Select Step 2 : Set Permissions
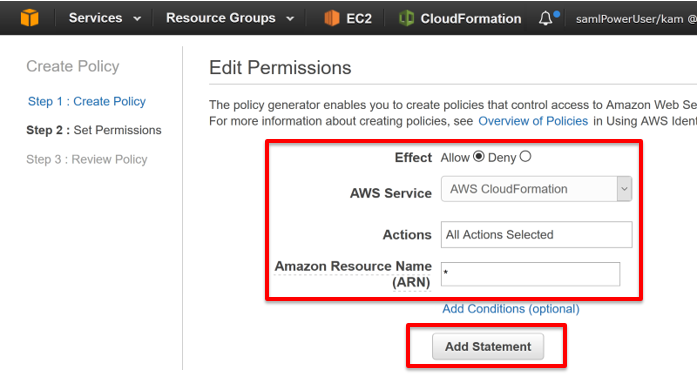The width and height of the screenshot is (698, 390). 94,130
